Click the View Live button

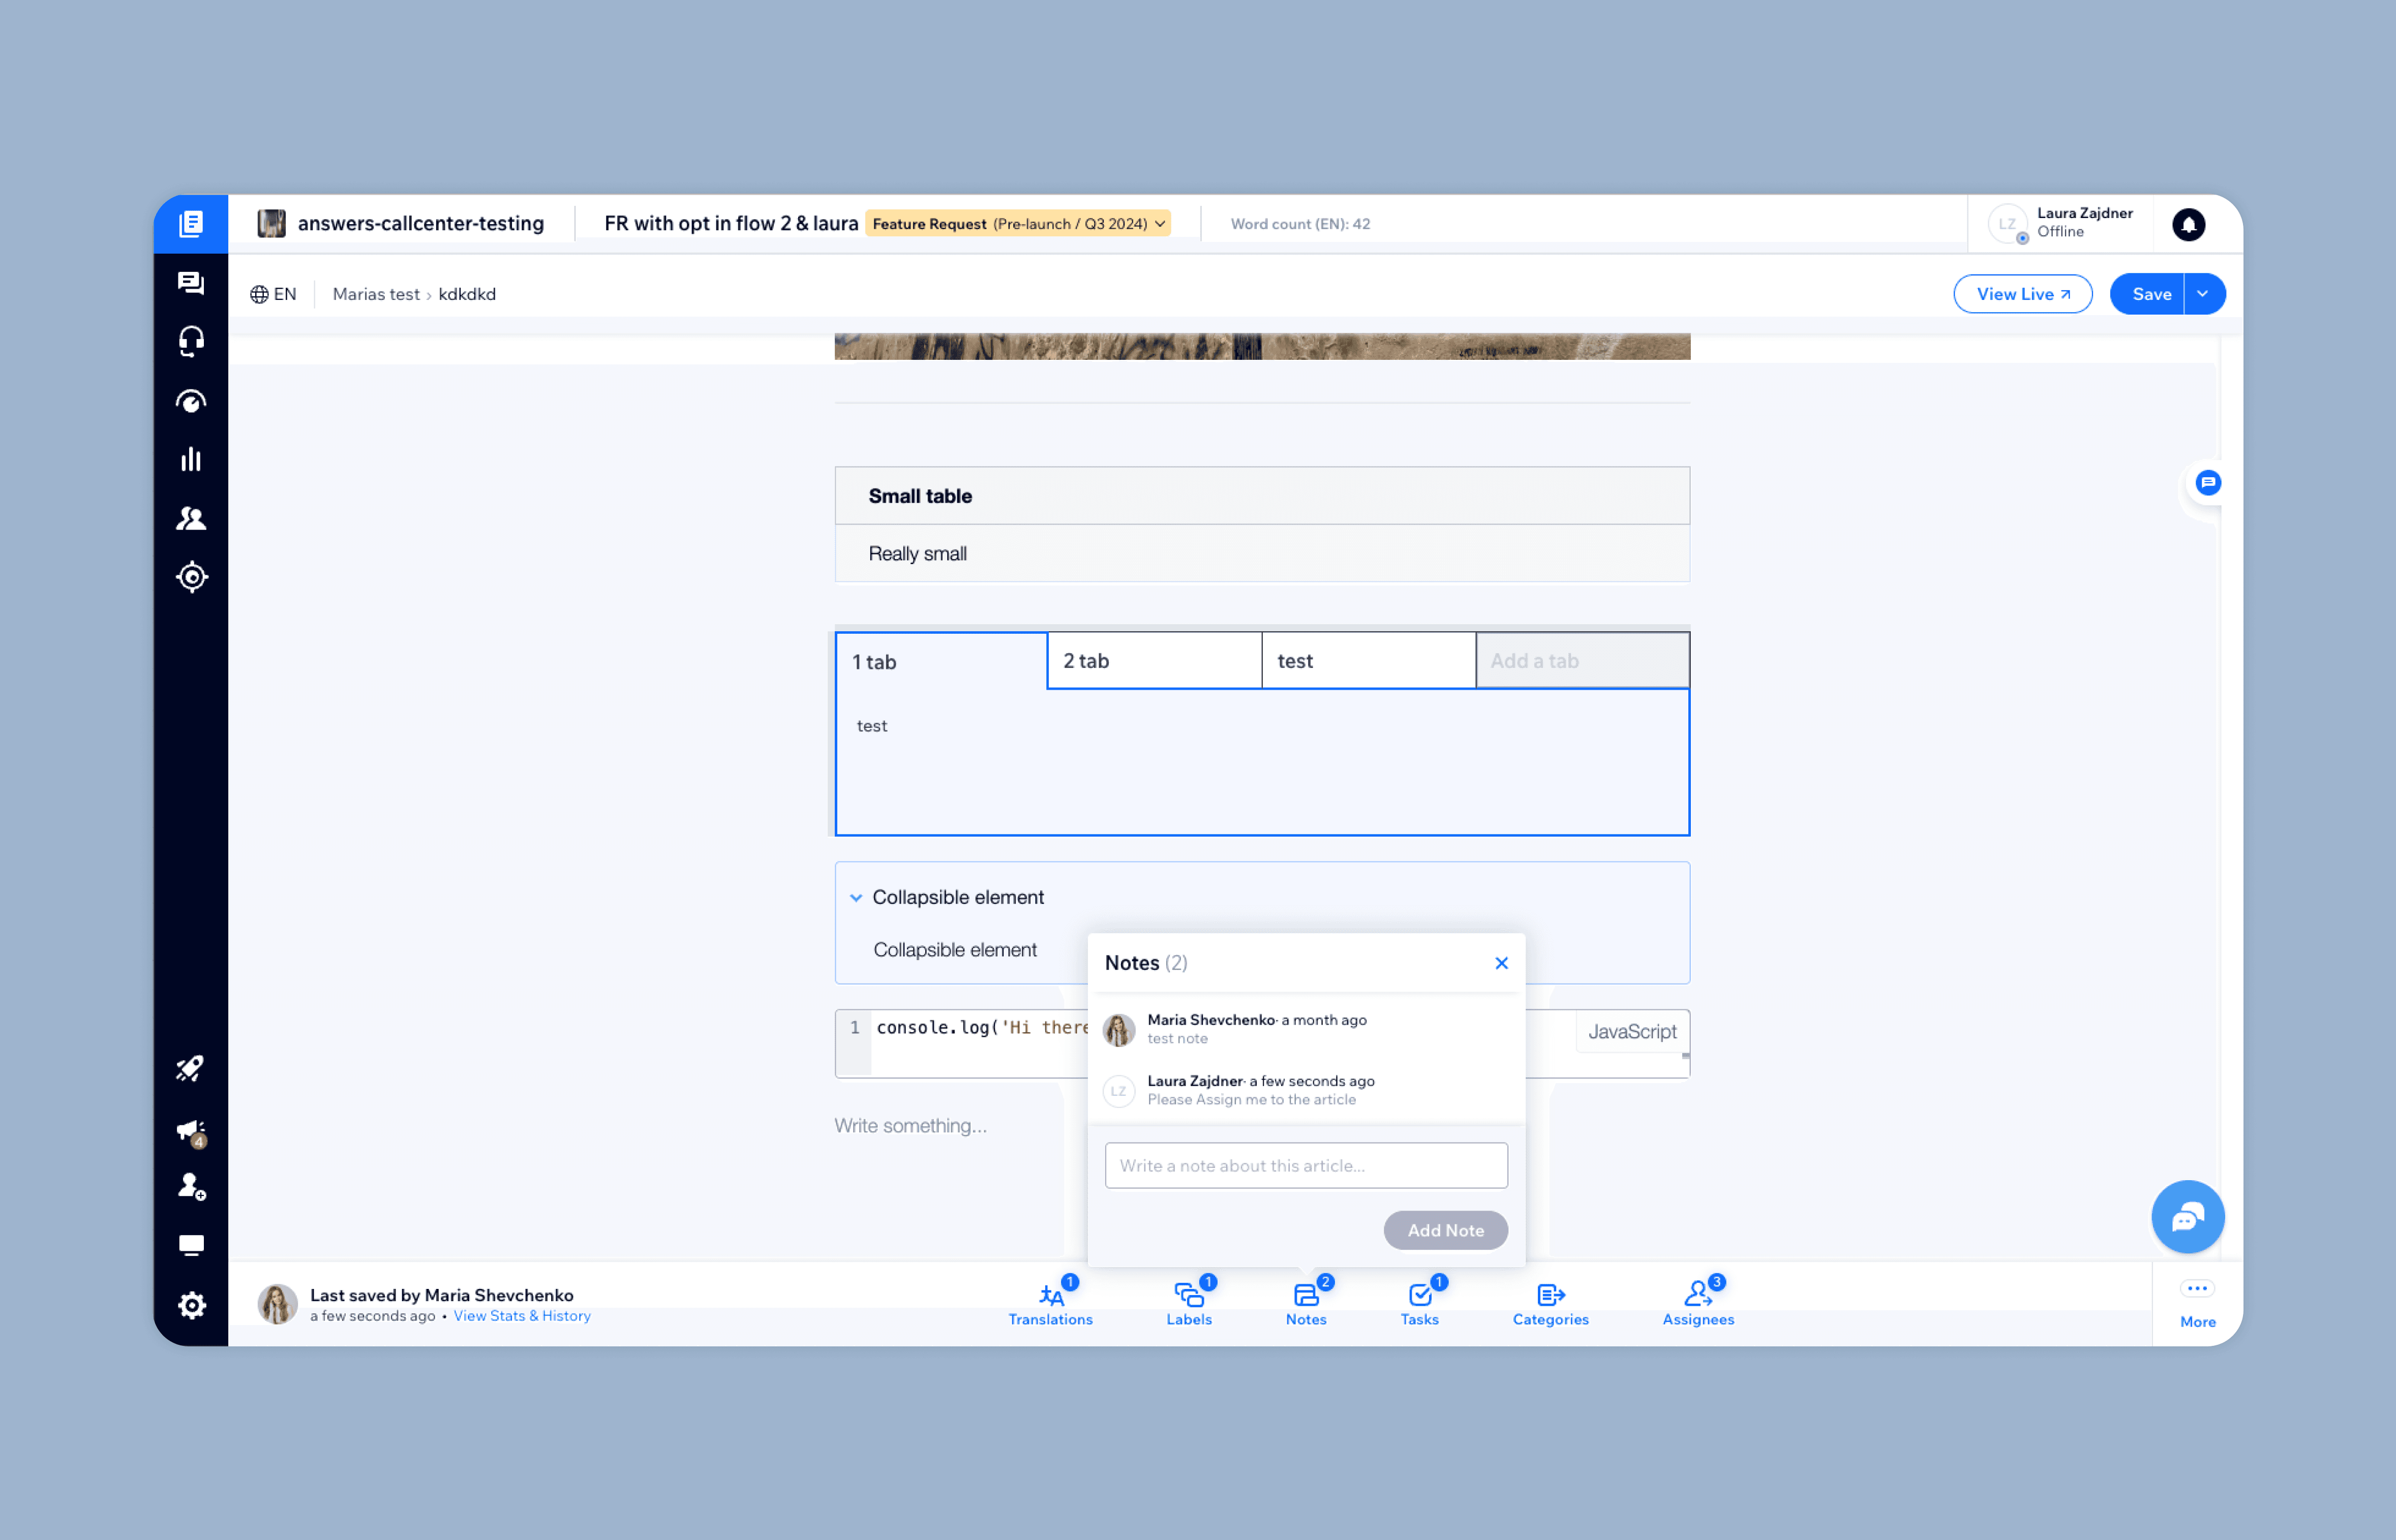coord(2022,294)
